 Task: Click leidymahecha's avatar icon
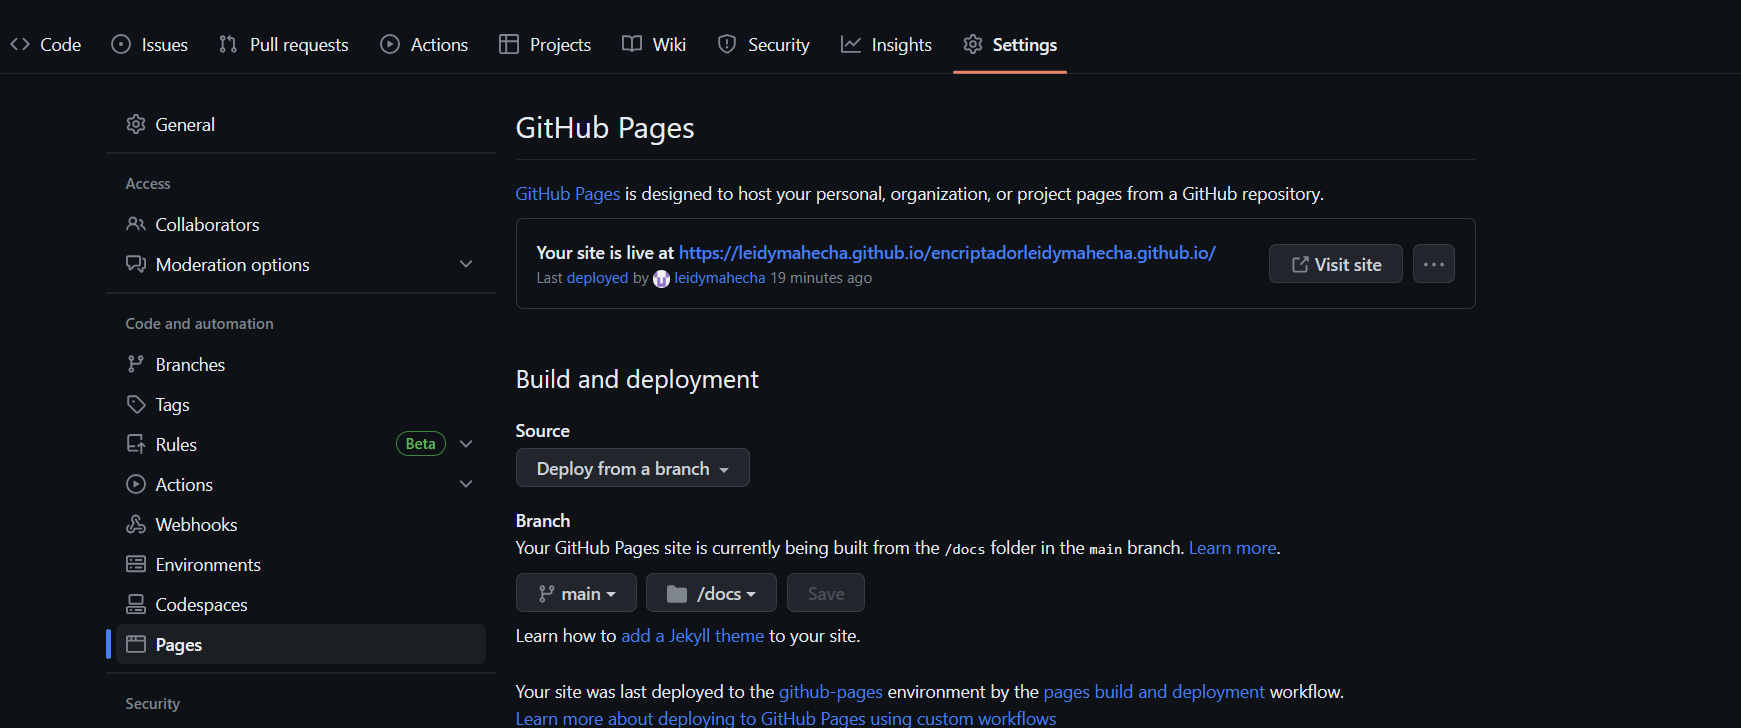[x=661, y=279]
